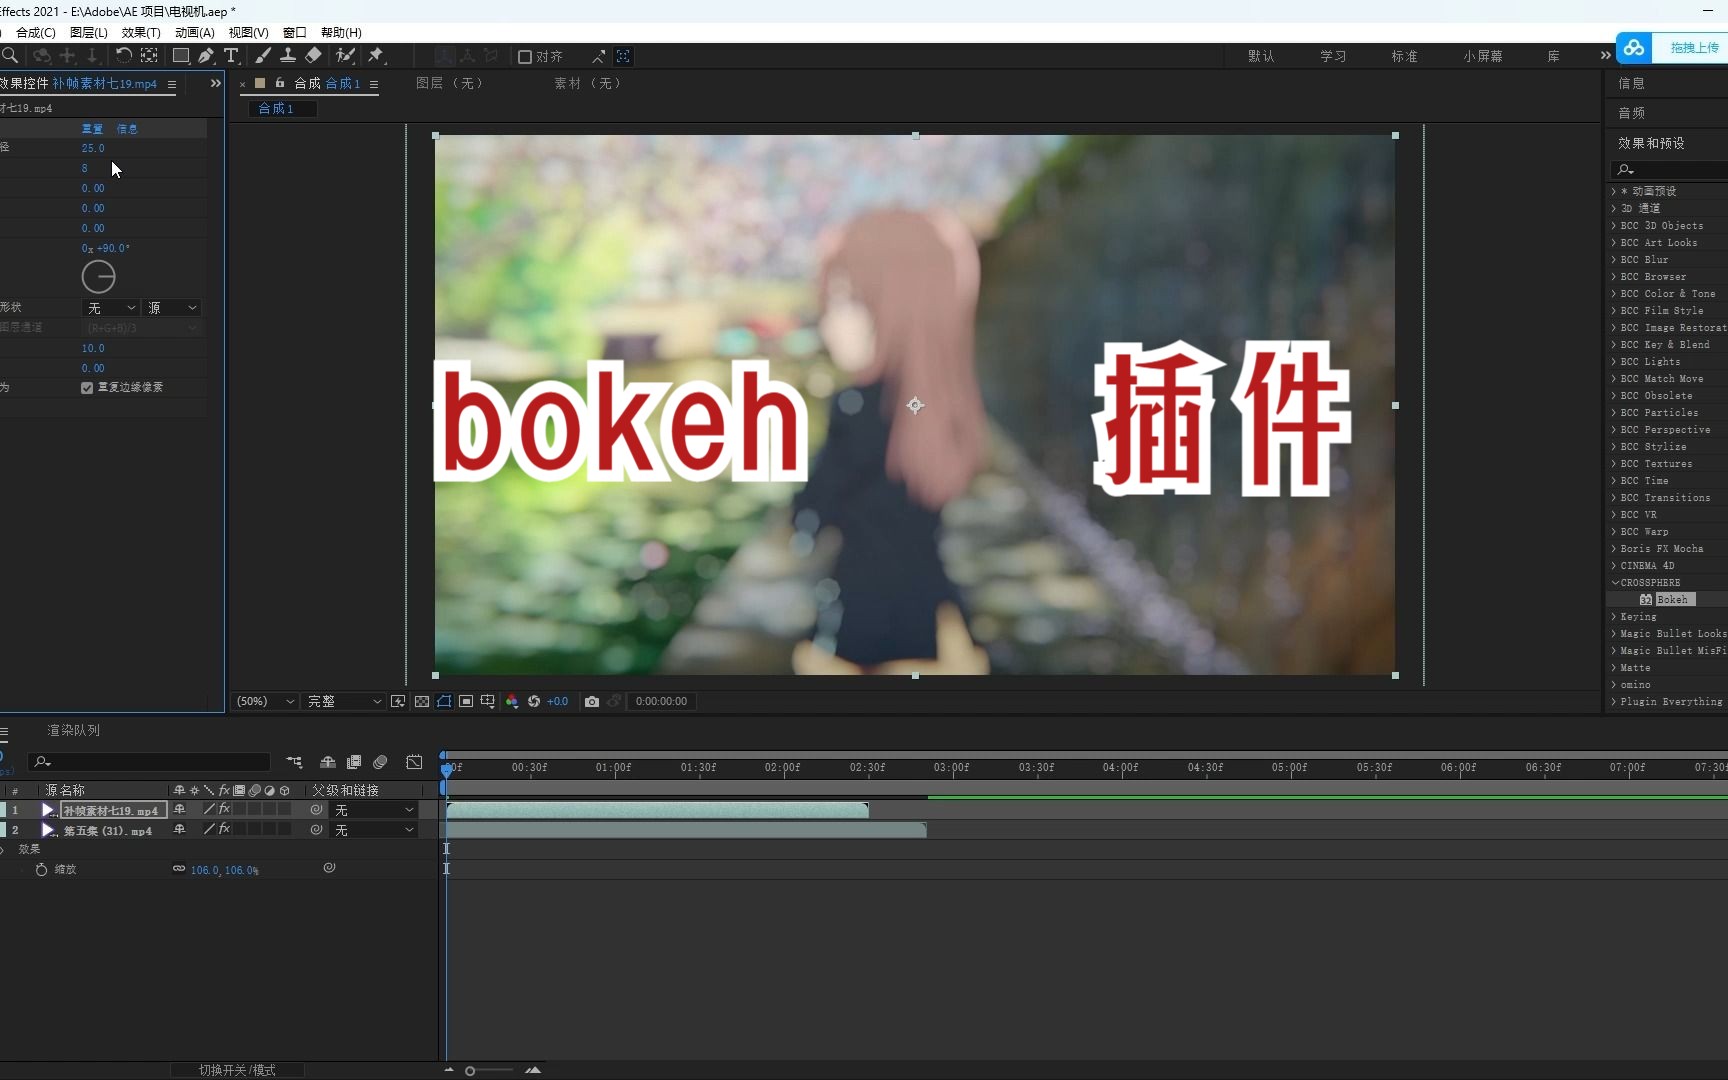Open the 完整 resolution dropdown
The width and height of the screenshot is (1728, 1080).
(343, 701)
